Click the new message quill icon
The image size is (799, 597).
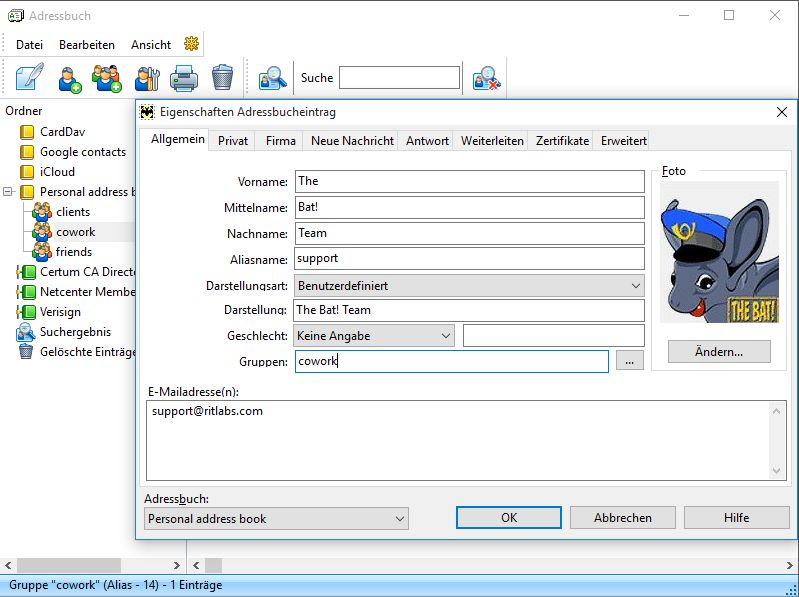pyautogui.click(x=30, y=77)
